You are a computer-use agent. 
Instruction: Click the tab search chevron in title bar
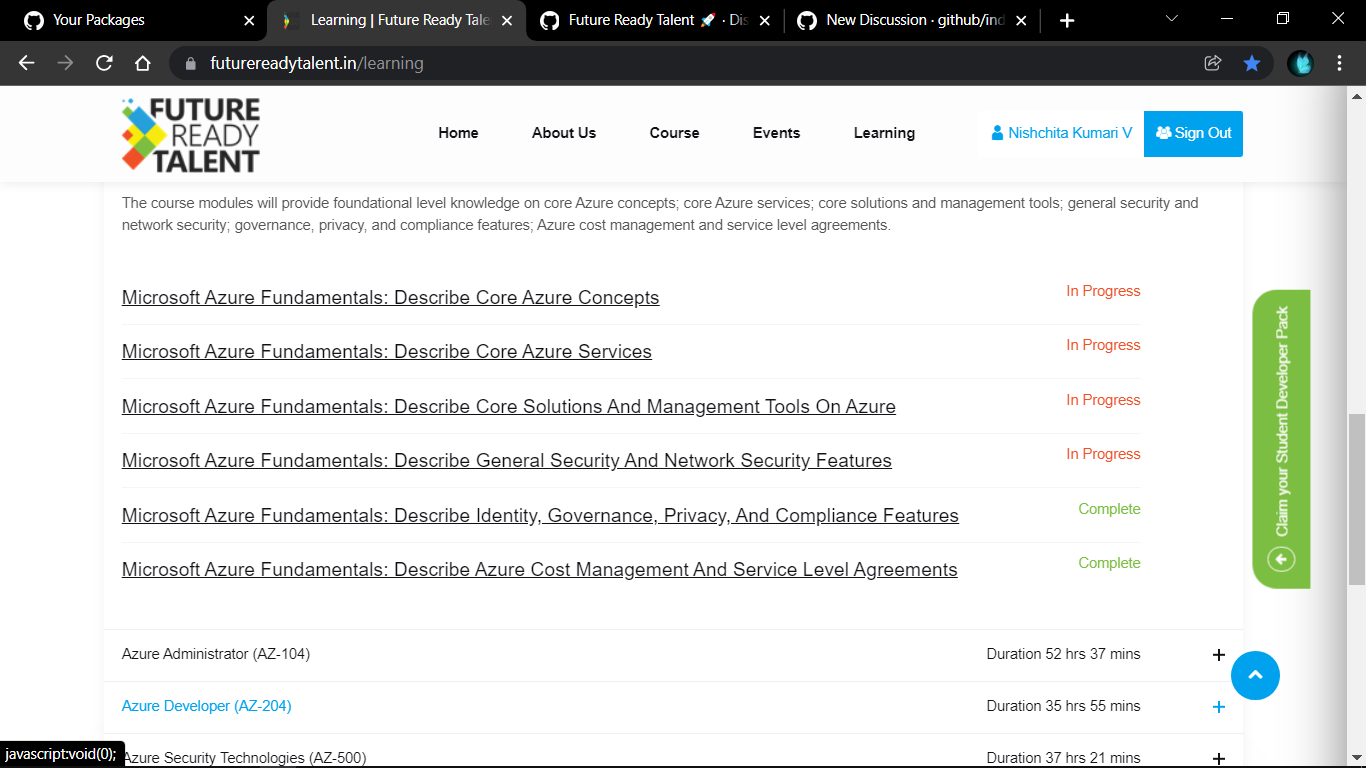pyautogui.click(x=1172, y=18)
